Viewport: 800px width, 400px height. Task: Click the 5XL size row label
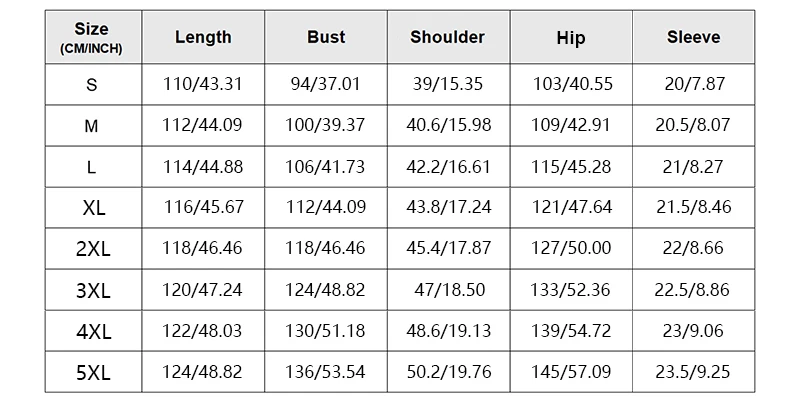93,372
